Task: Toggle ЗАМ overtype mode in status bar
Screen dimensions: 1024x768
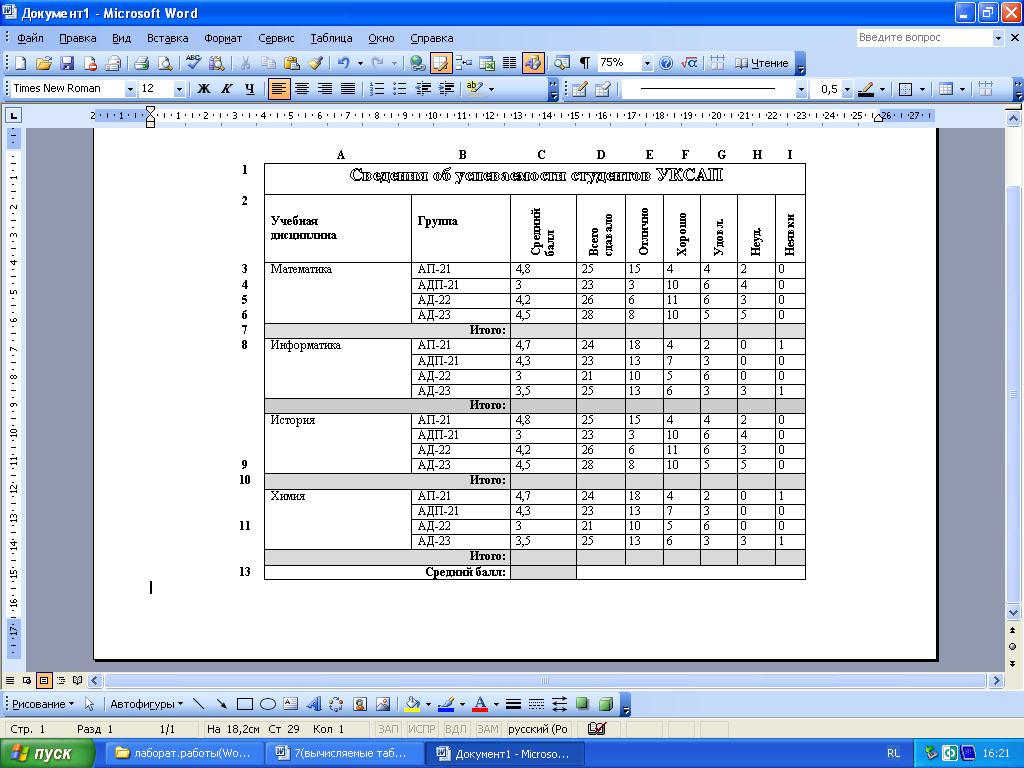Action: 487,729
